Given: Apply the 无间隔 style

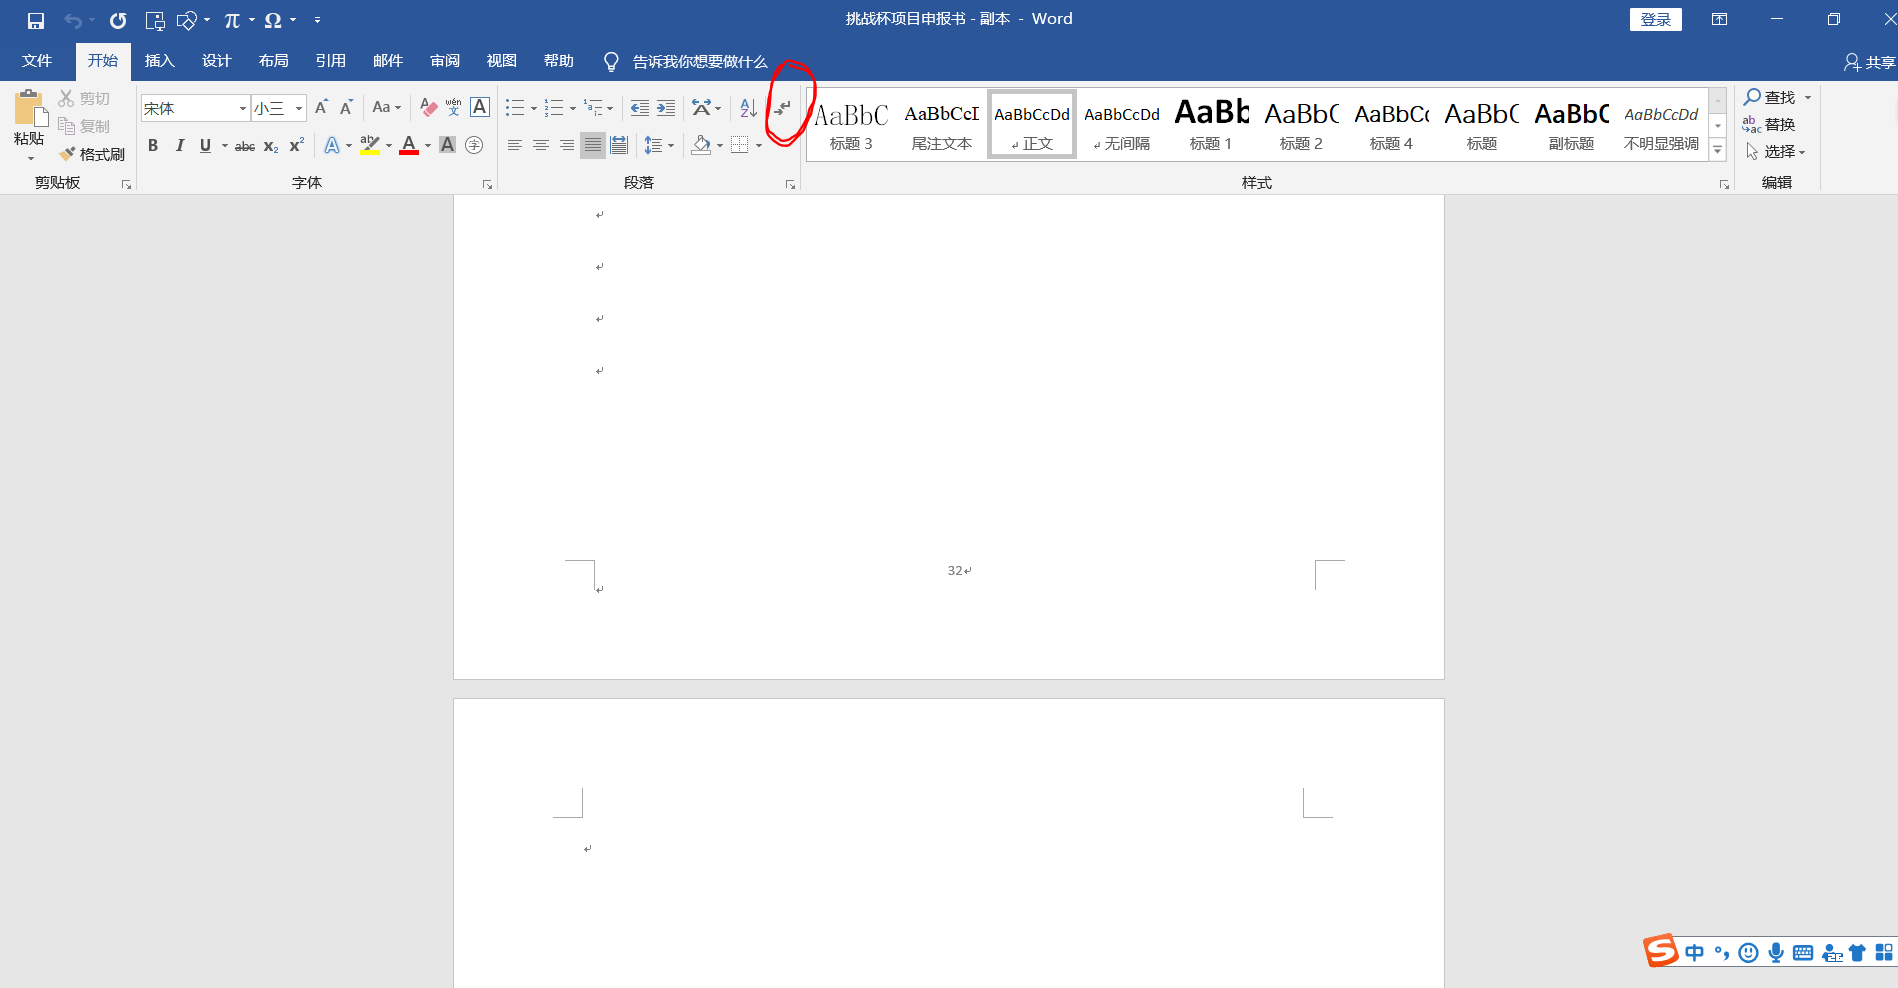Looking at the screenshot, I should (1121, 124).
